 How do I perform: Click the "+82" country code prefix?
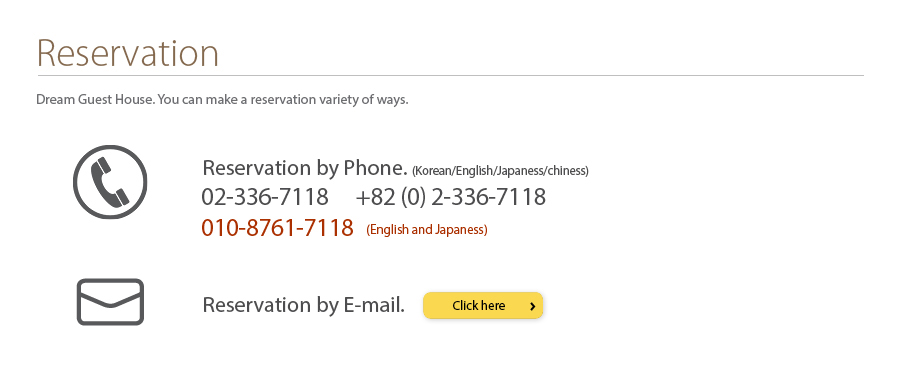(375, 197)
